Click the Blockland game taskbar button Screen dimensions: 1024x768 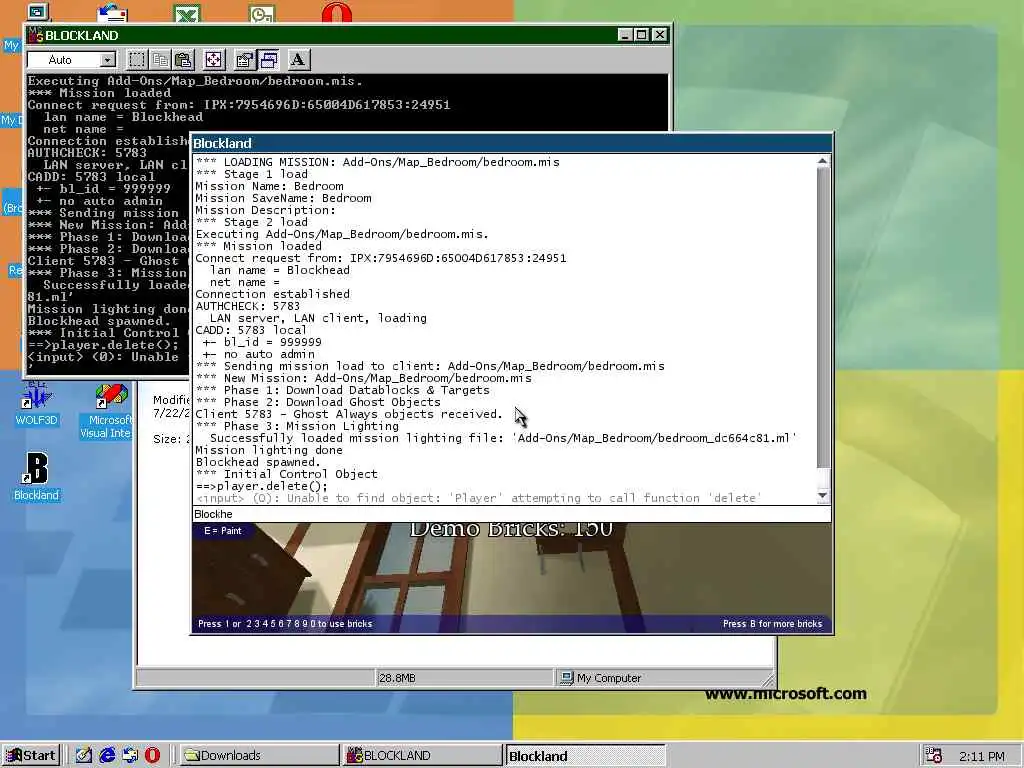click(585, 756)
